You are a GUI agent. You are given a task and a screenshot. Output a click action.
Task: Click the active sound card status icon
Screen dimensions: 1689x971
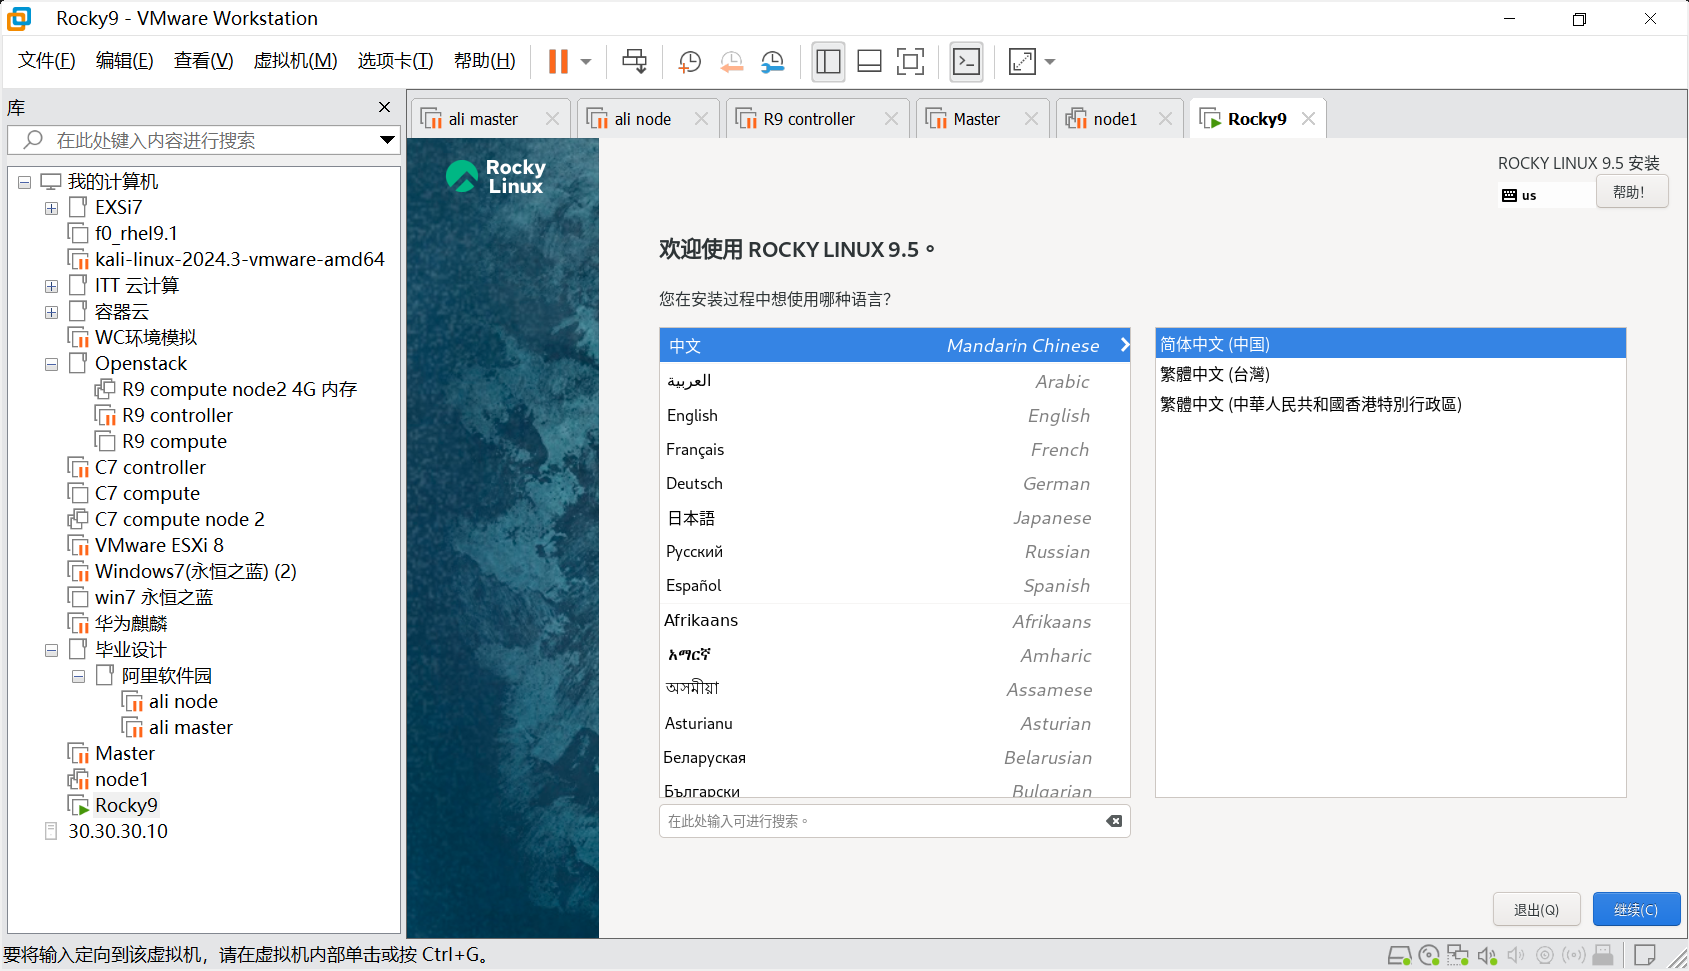point(1487,956)
